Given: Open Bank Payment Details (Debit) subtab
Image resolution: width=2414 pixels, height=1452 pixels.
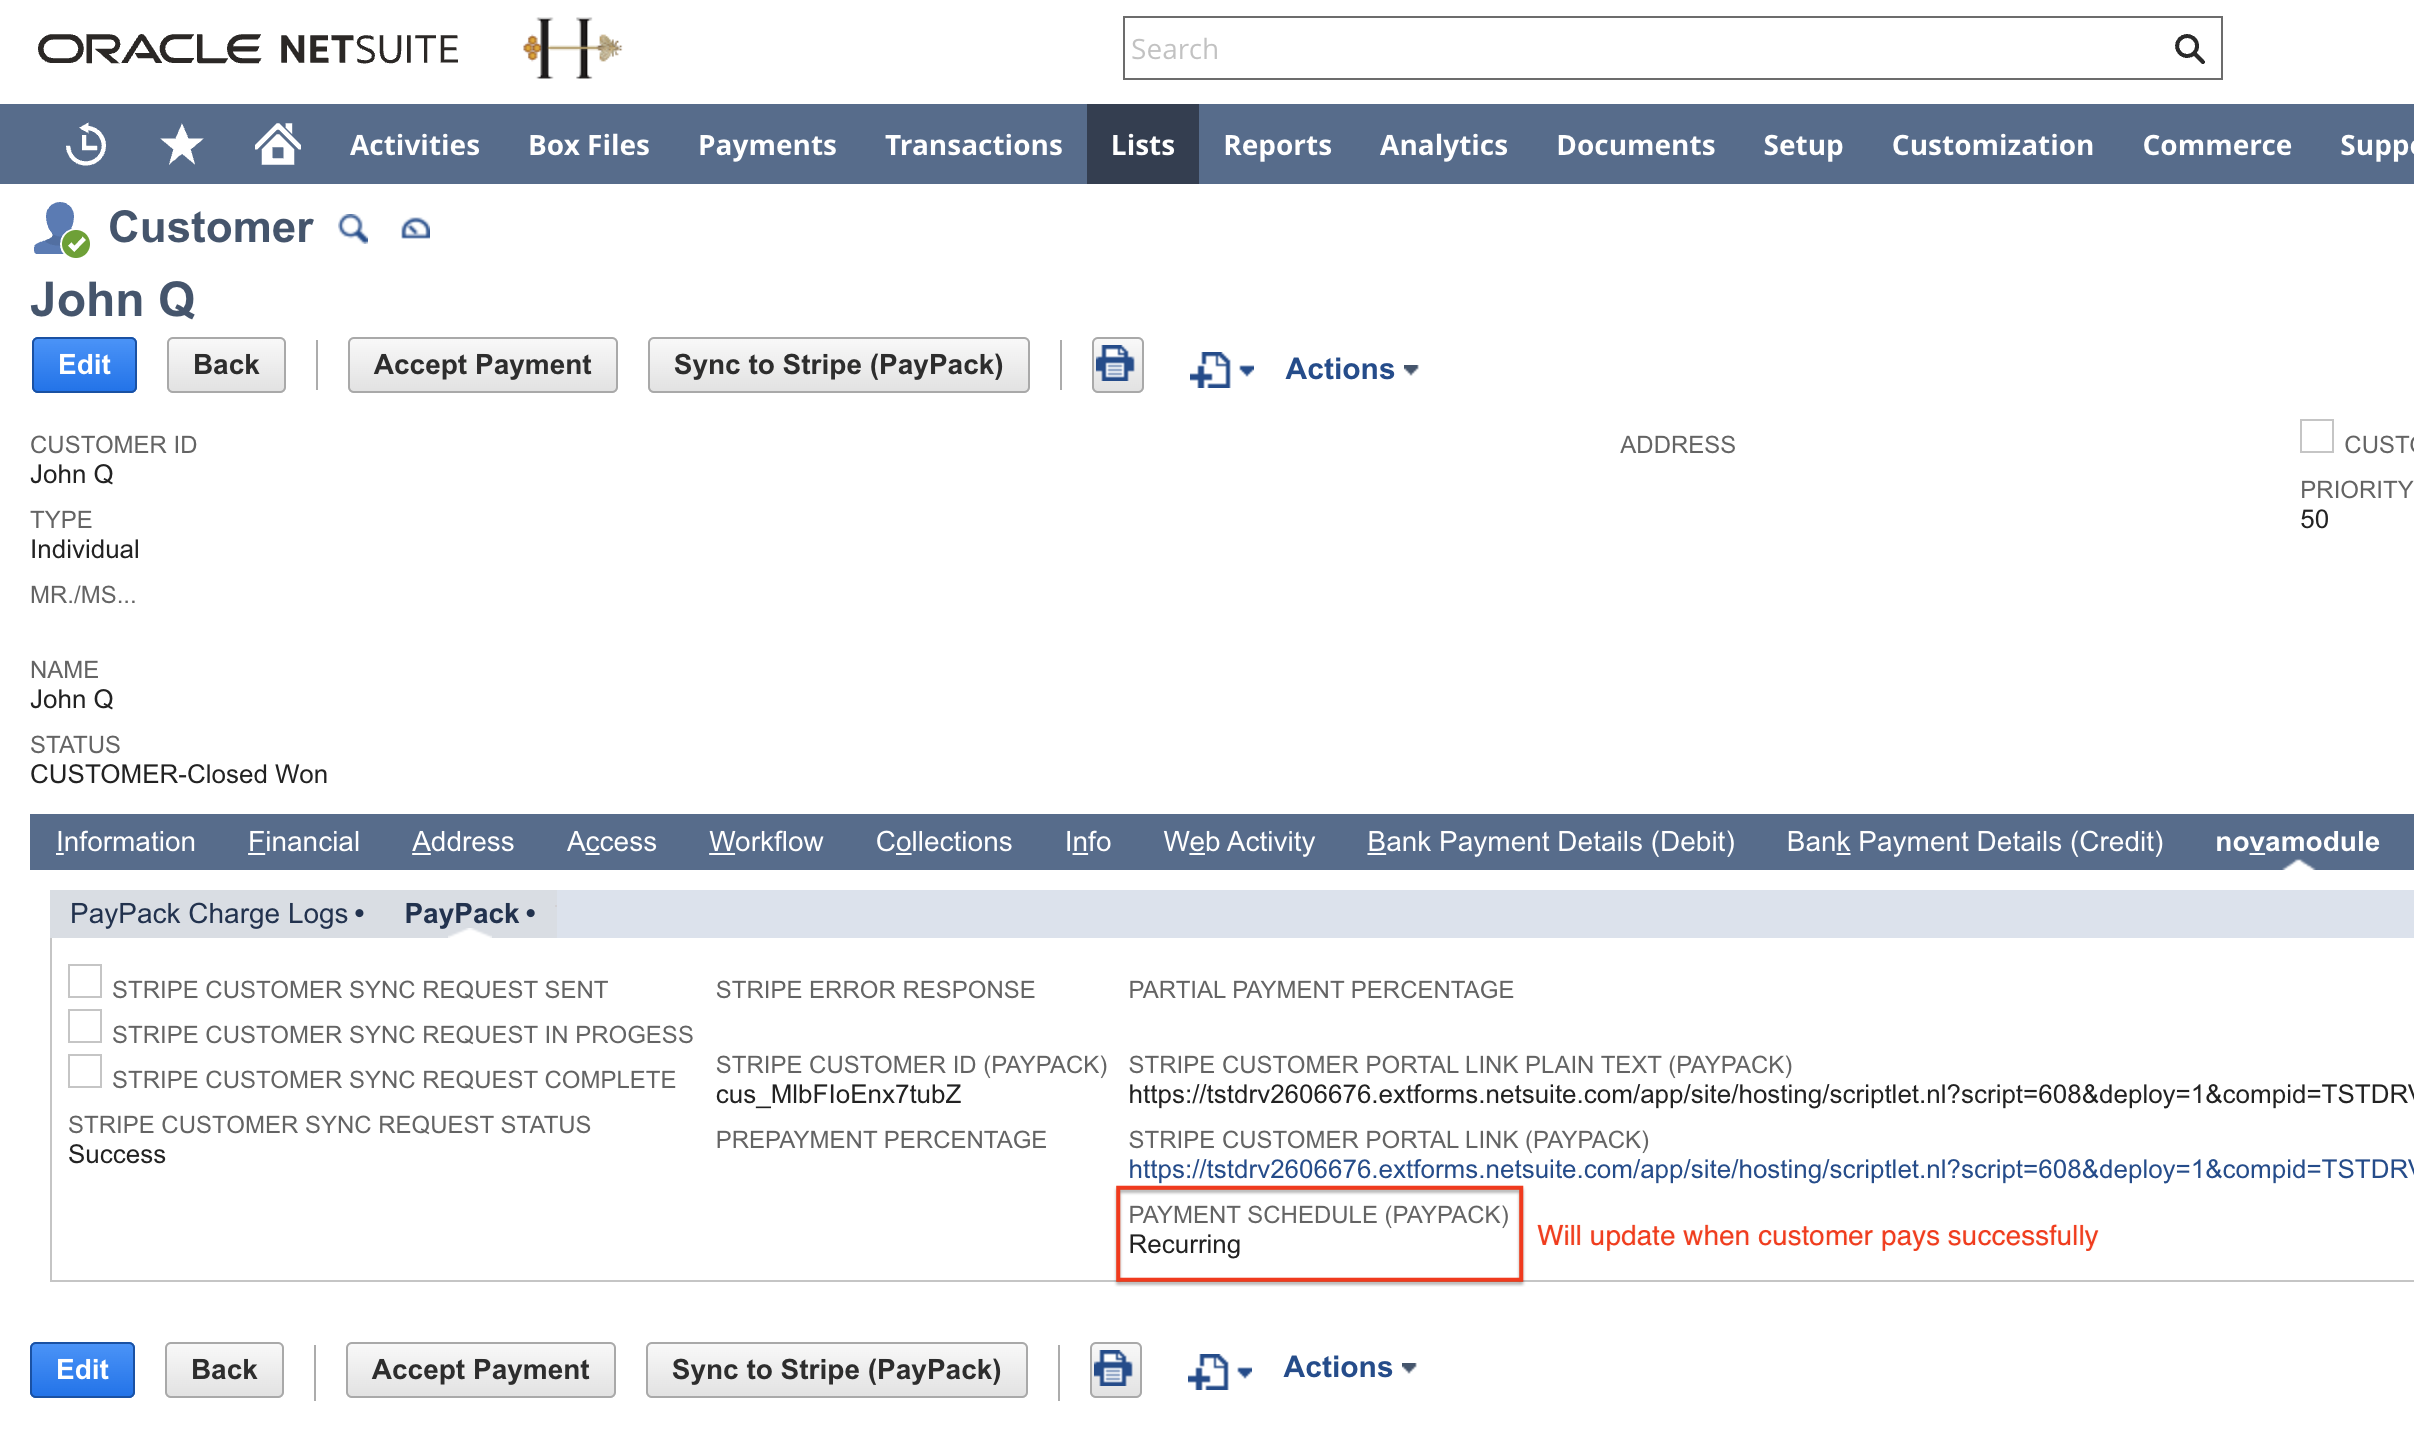Looking at the screenshot, I should coord(1550,842).
